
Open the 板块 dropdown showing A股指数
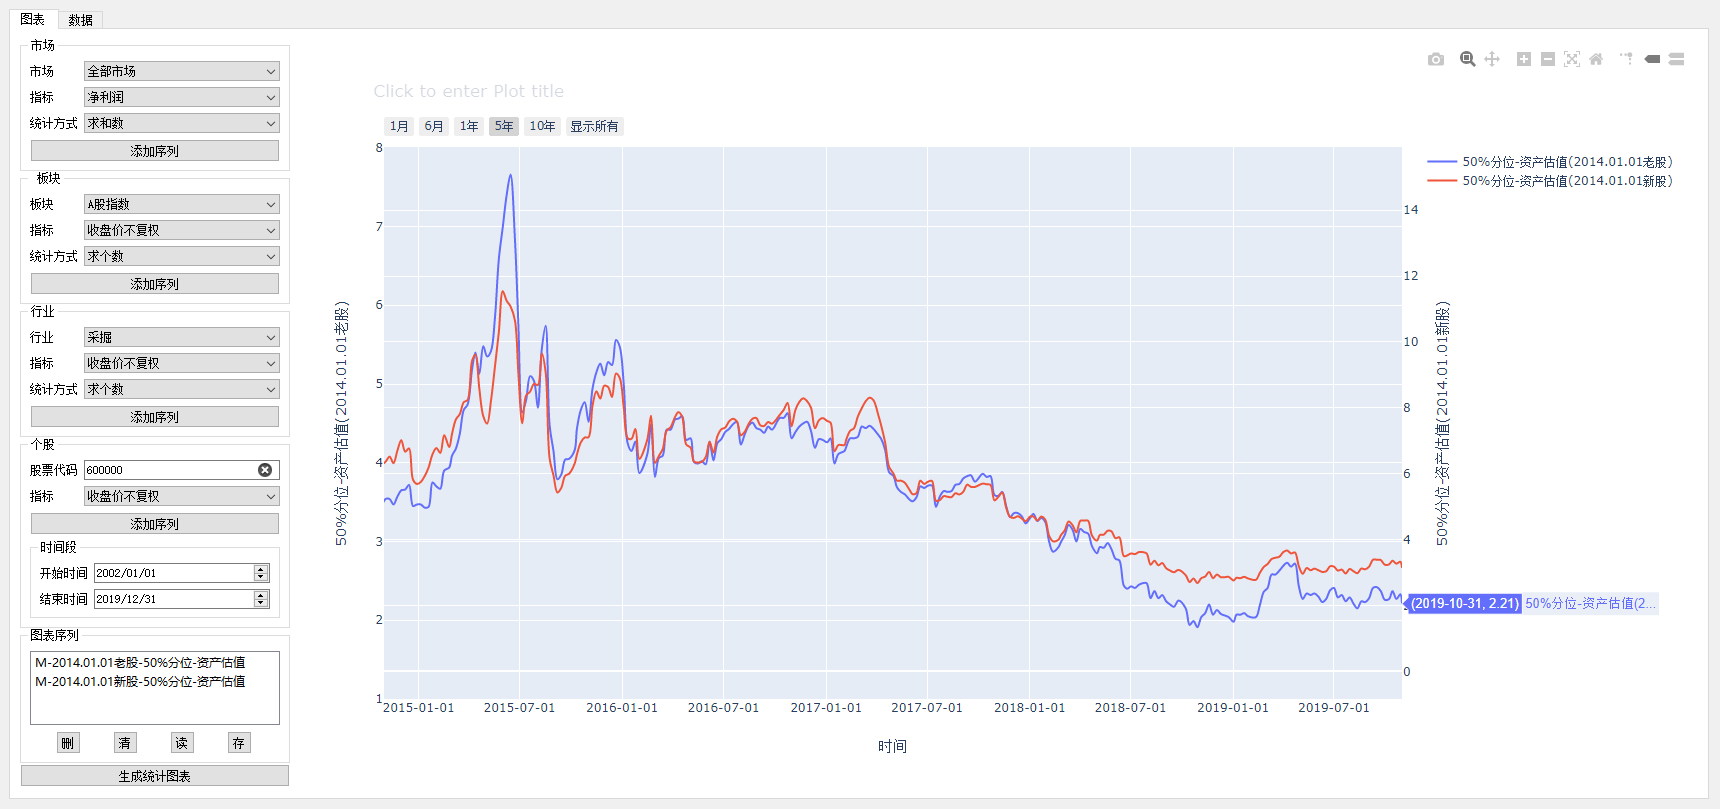[x=181, y=205]
